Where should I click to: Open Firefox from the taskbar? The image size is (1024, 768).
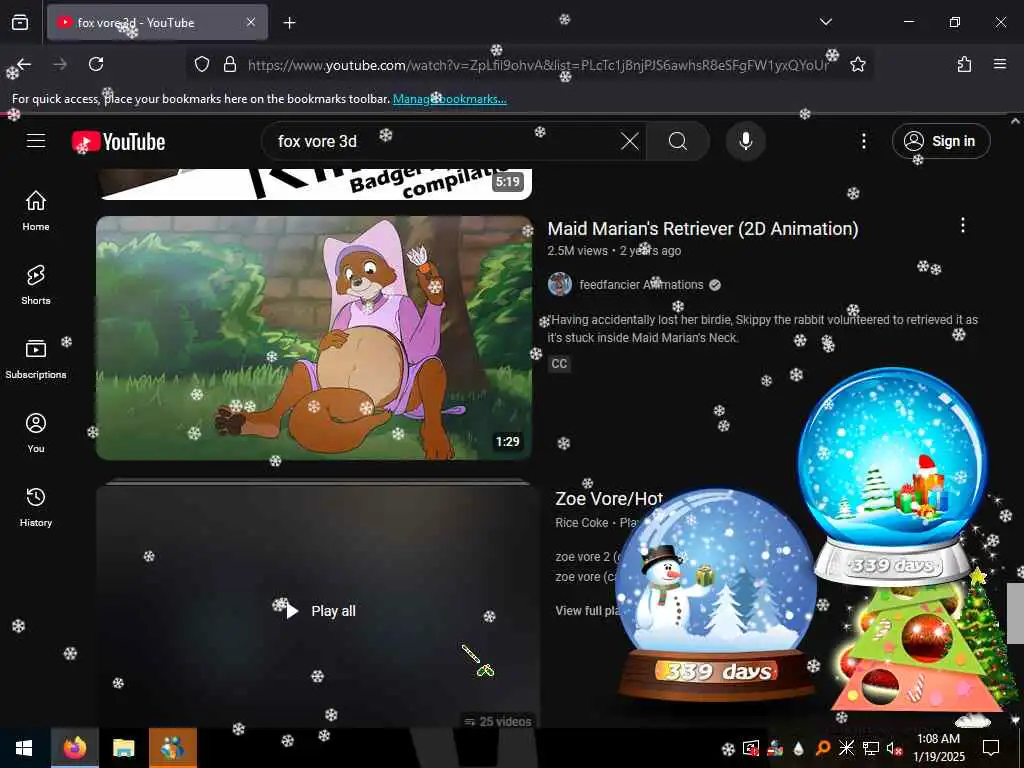[x=74, y=748]
